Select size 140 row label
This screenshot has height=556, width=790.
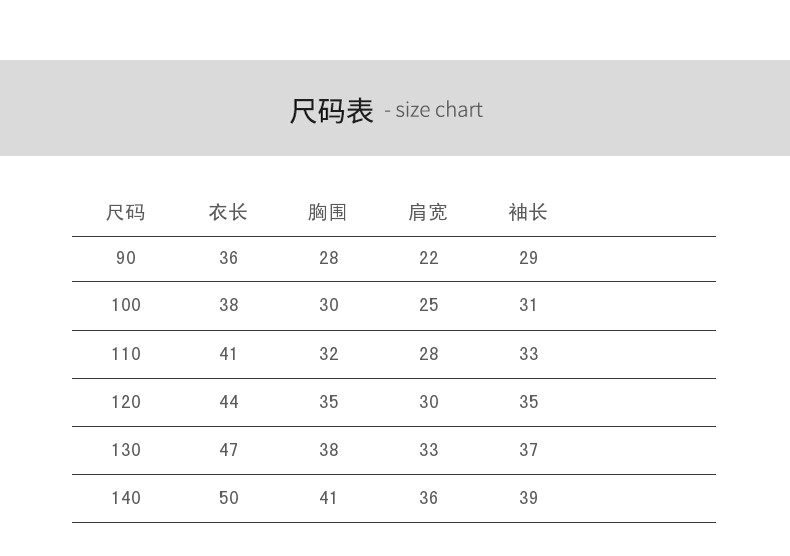[126, 498]
